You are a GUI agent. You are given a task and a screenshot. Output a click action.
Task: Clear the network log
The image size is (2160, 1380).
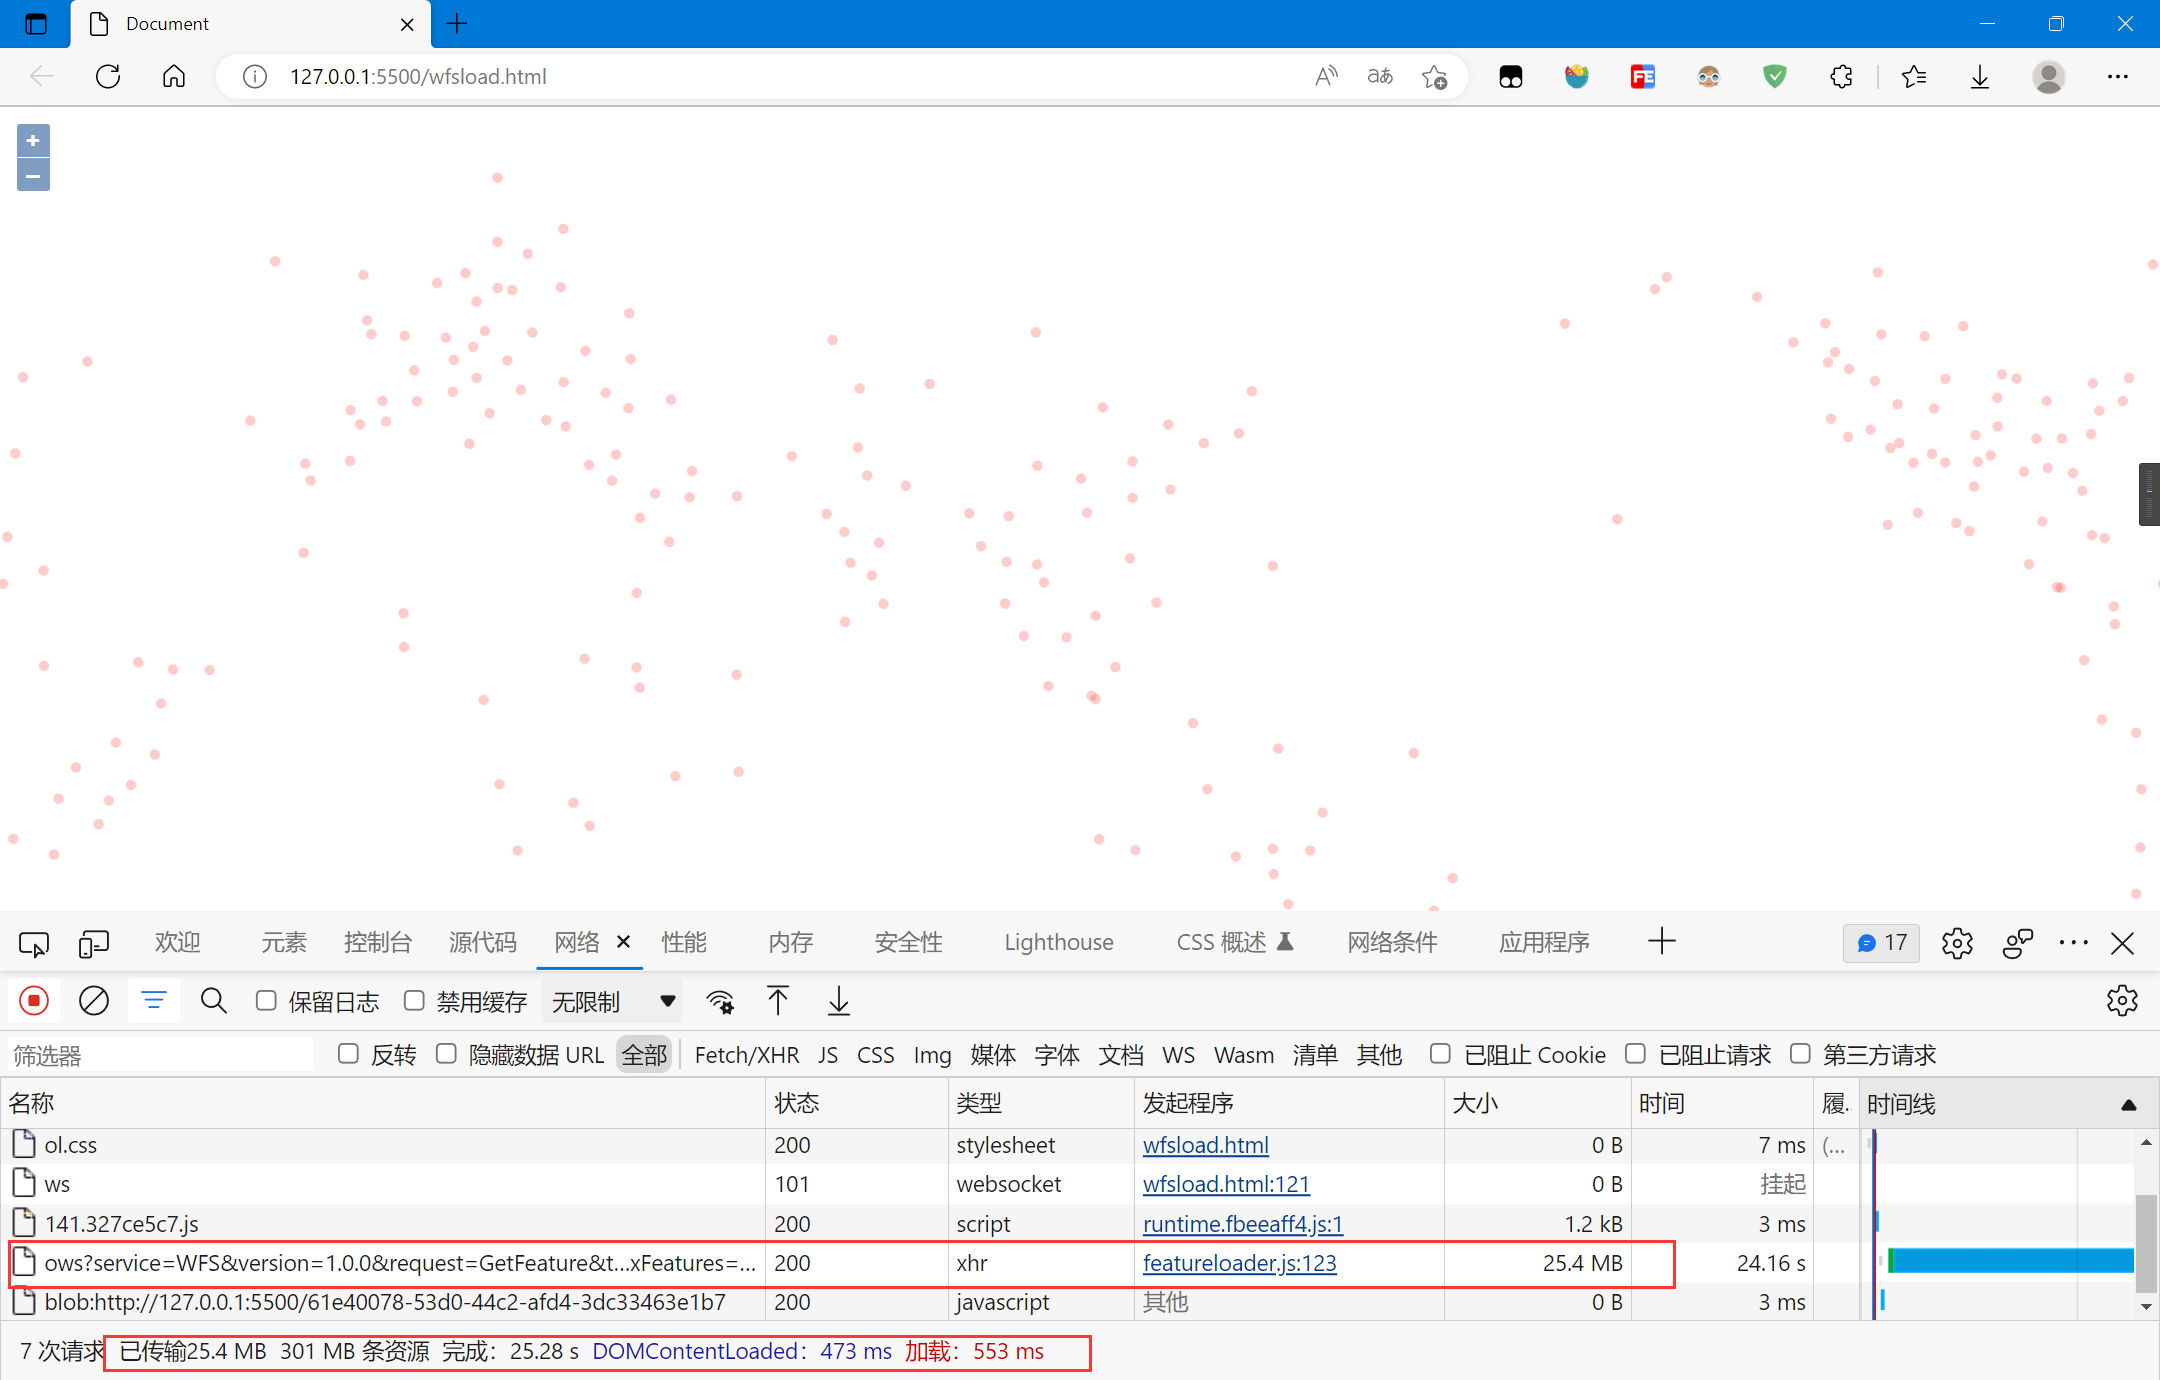(94, 1001)
